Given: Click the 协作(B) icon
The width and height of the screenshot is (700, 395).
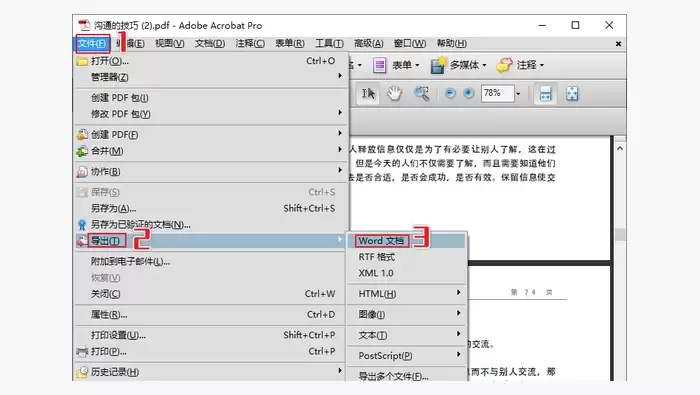Looking at the screenshot, I should (82, 172).
